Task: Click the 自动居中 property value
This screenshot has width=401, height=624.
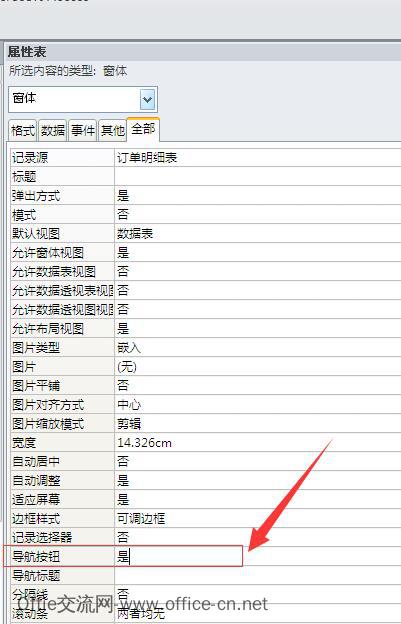Action: 258,462
